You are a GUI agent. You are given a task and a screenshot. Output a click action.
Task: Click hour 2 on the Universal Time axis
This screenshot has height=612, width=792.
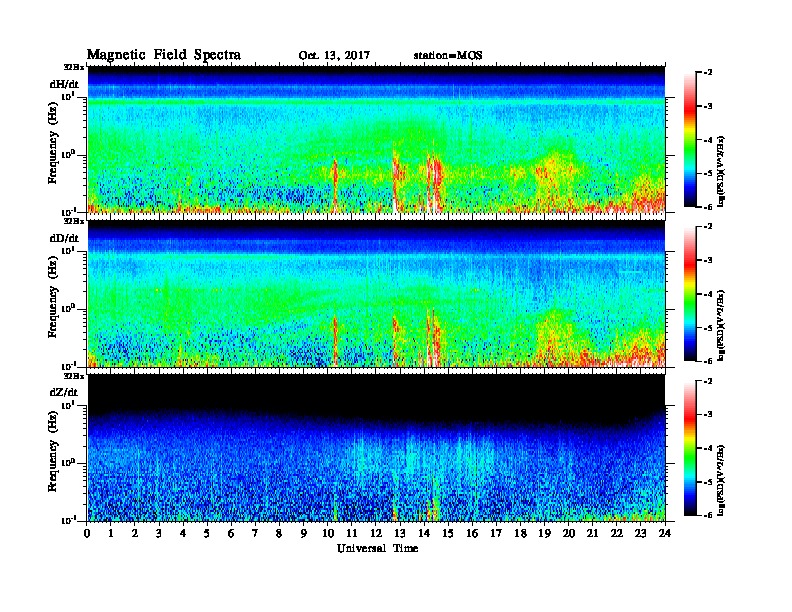[135, 533]
